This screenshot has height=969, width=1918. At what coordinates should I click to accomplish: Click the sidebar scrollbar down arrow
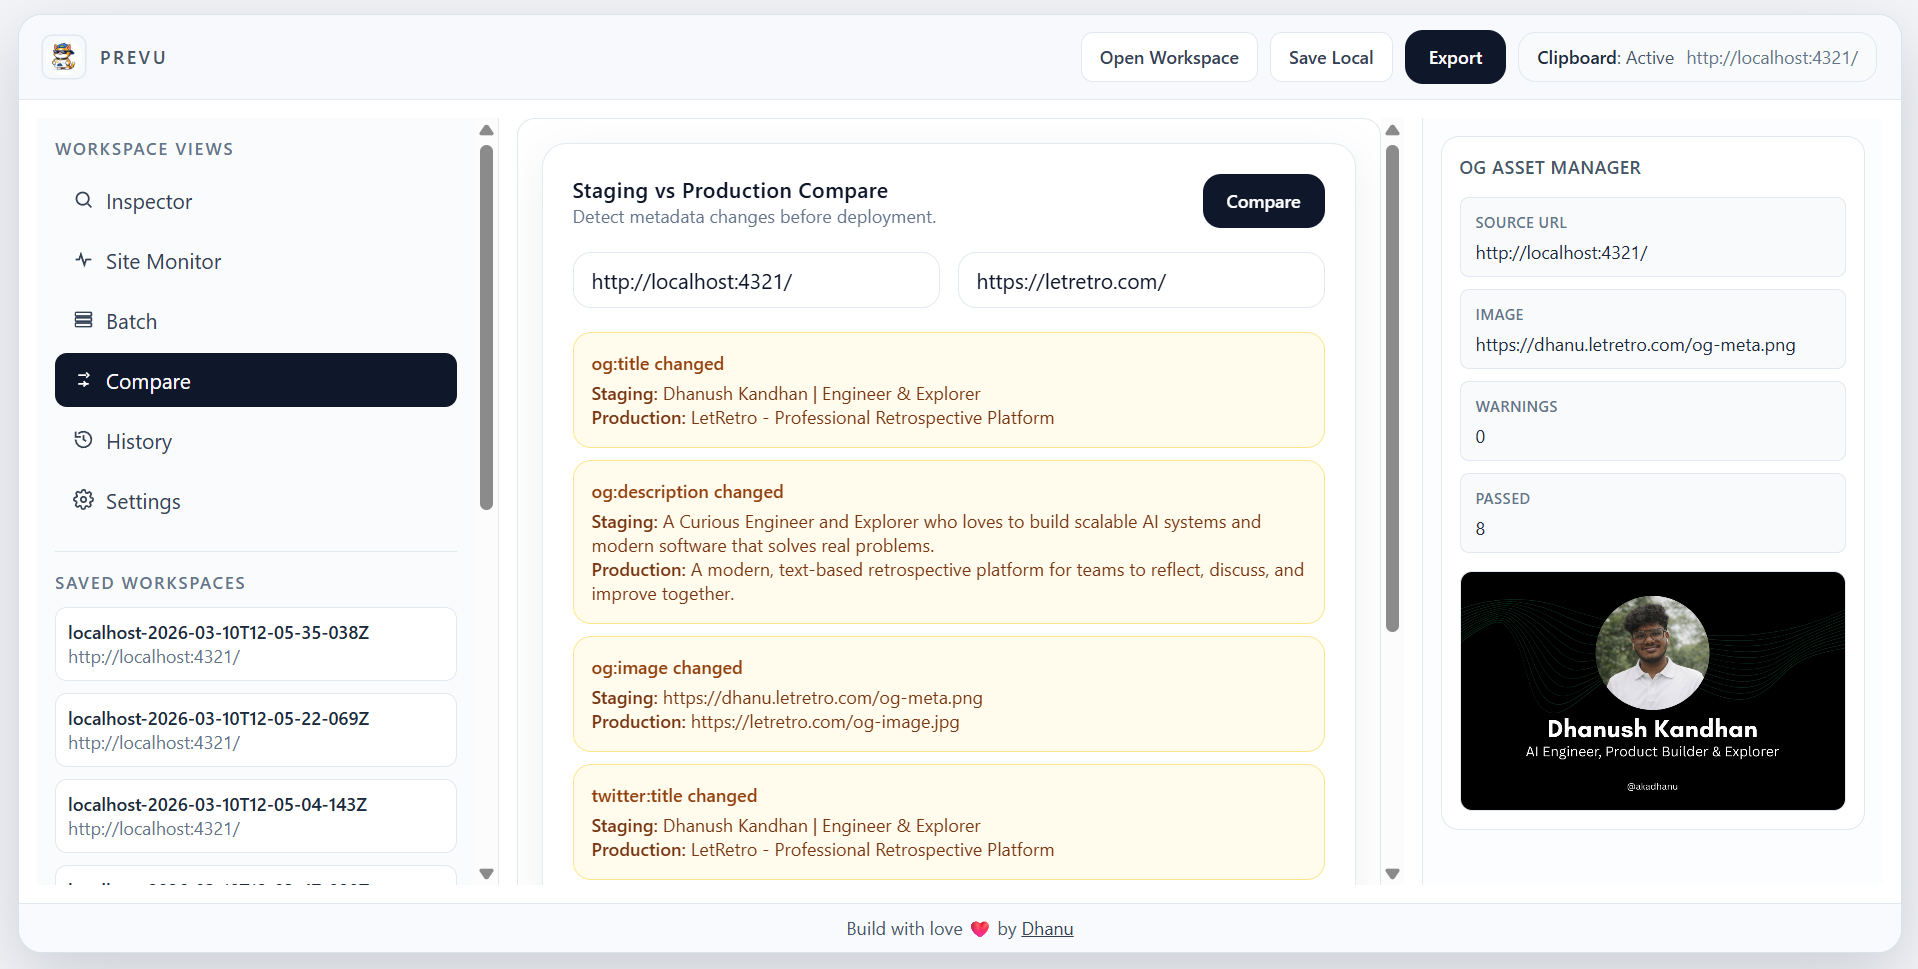coord(487,874)
